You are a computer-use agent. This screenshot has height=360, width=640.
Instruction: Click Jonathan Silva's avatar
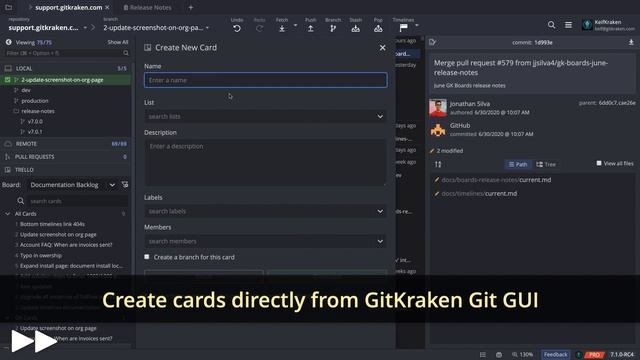click(x=438, y=108)
